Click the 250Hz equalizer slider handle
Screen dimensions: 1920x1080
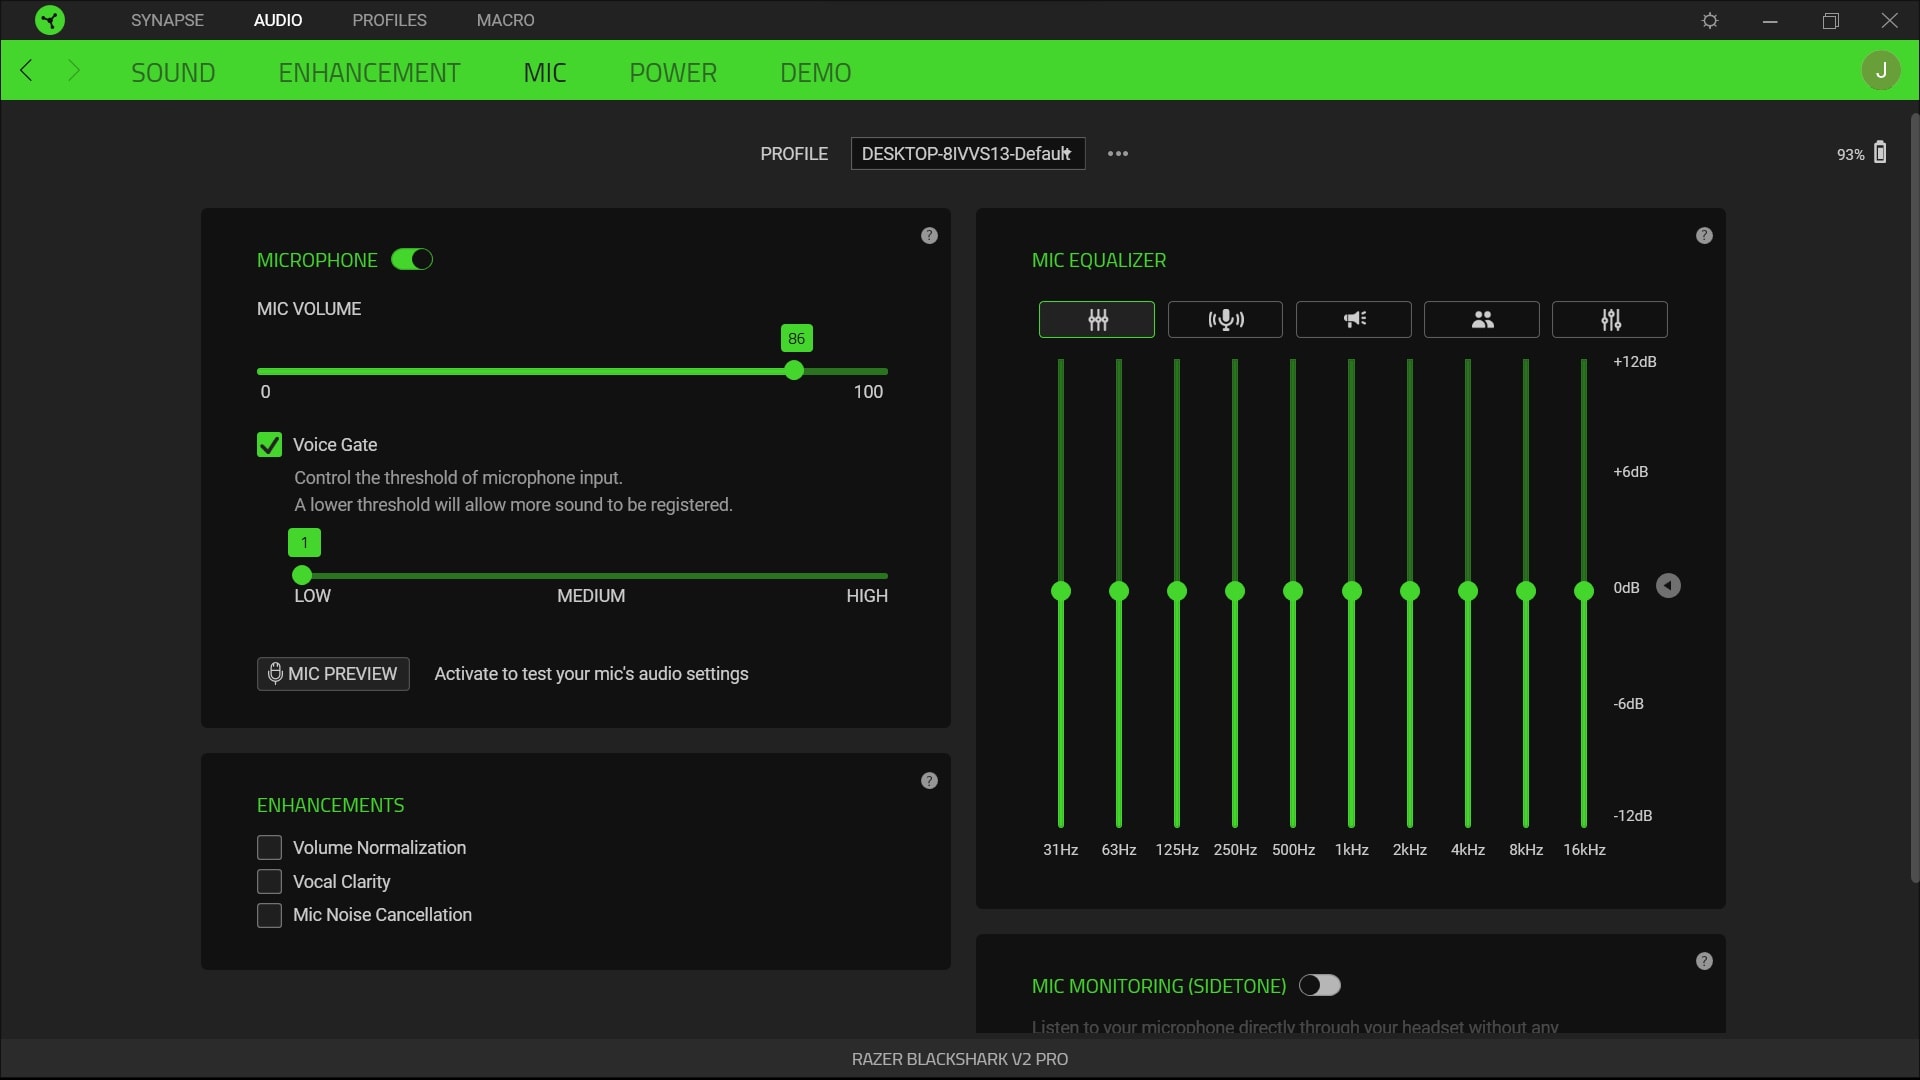1235,591
